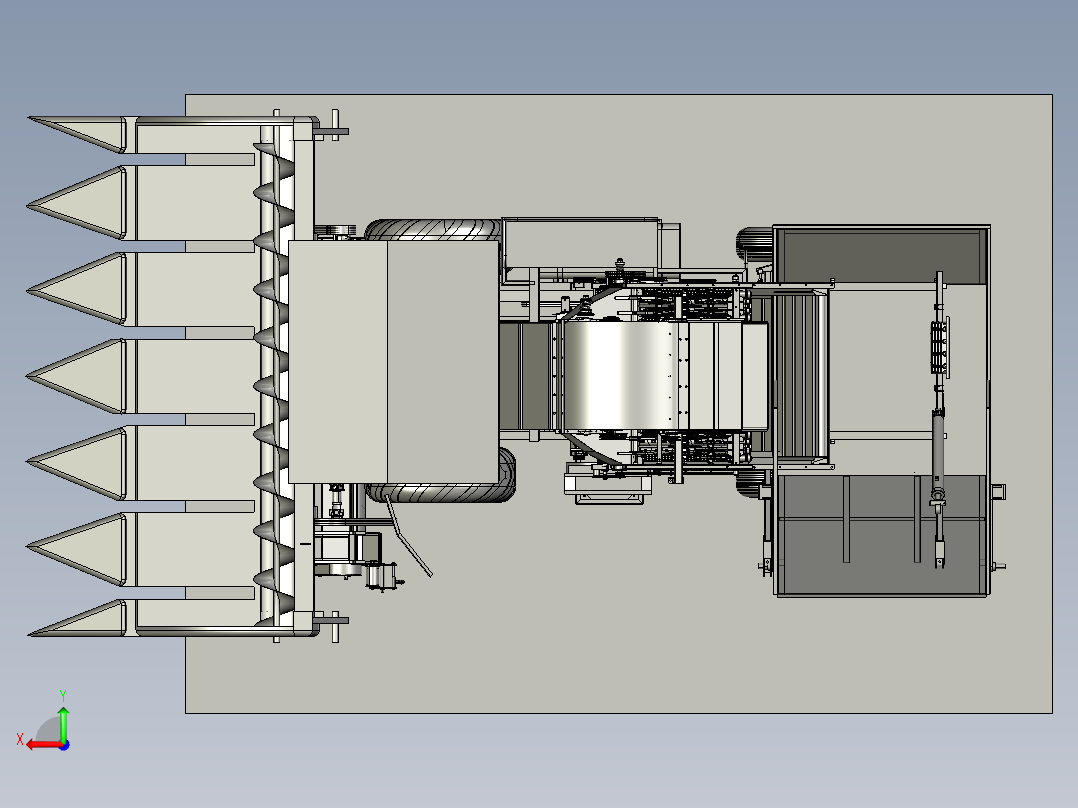The height and width of the screenshot is (808, 1078).
Task: Pick the upper front tire of the harvester
Action: pos(432,230)
